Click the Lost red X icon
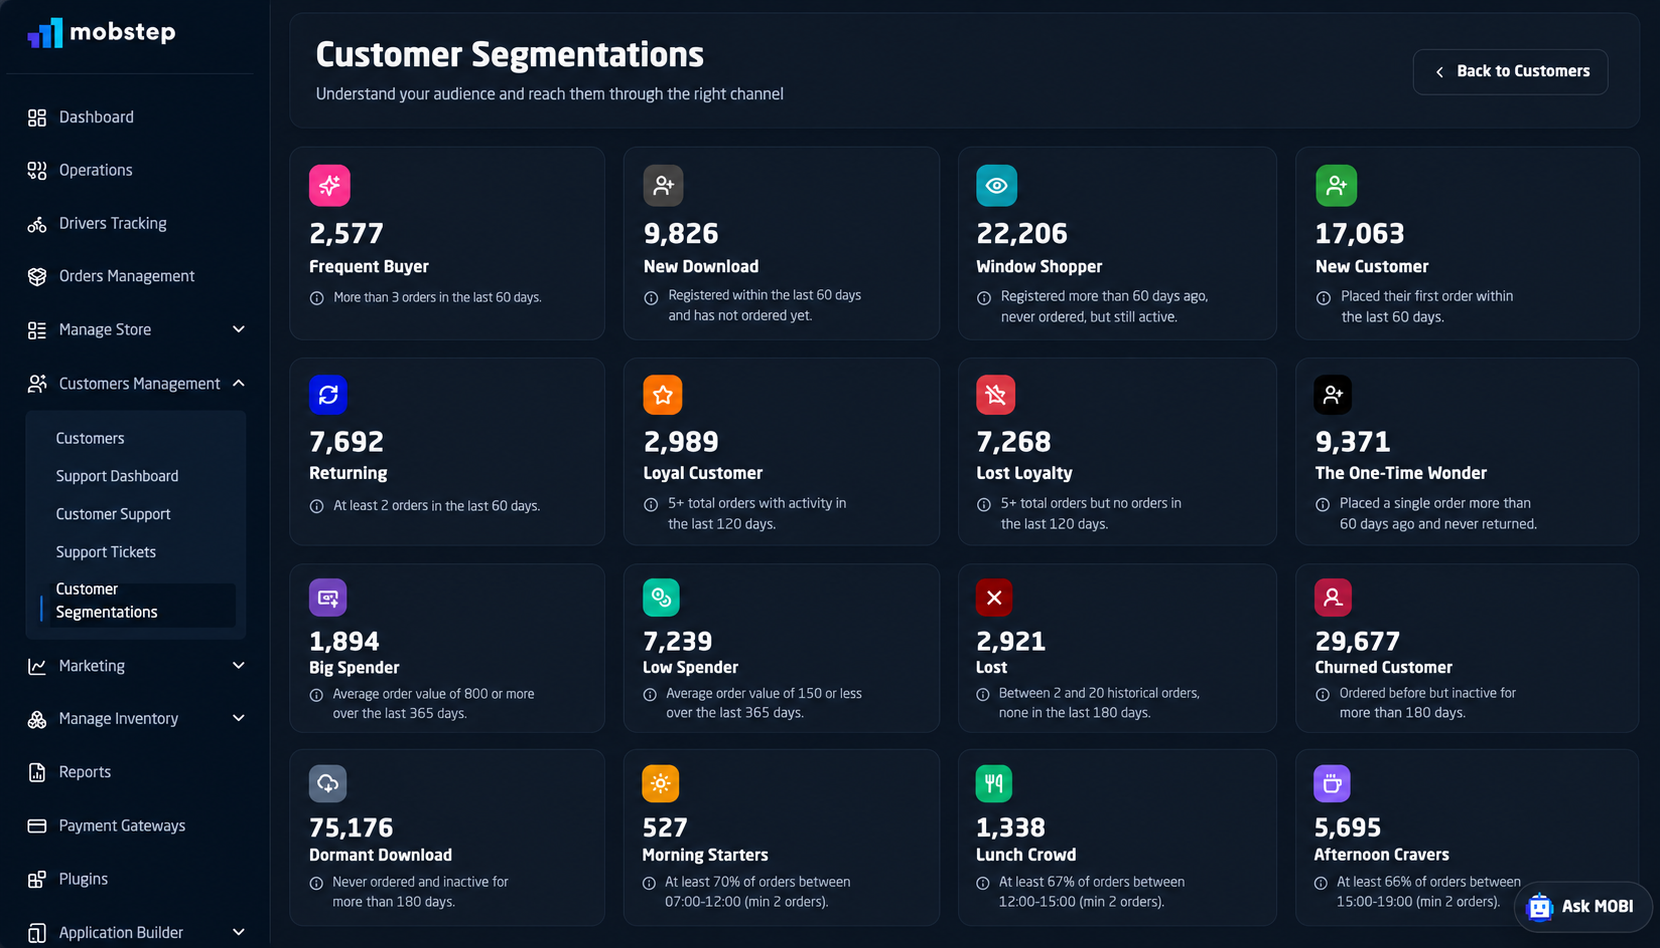 [994, 597]
